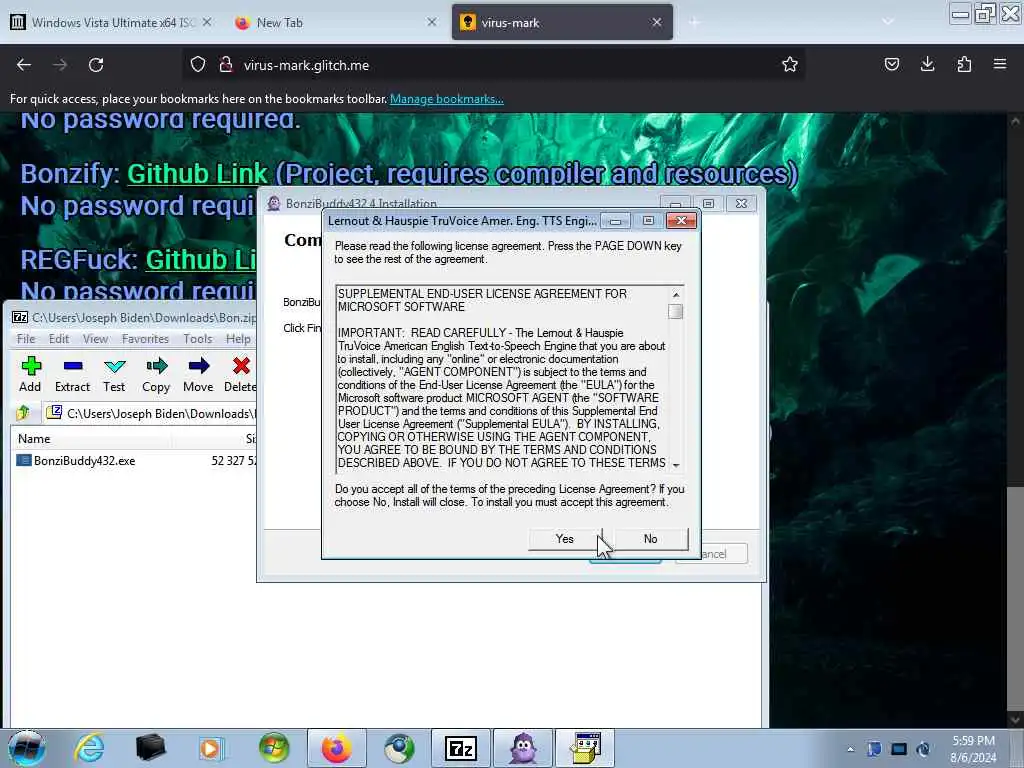Screen dimensions: 1024x768
Task: Open the Help menu in 7-Zip
Action: [238, 338]
